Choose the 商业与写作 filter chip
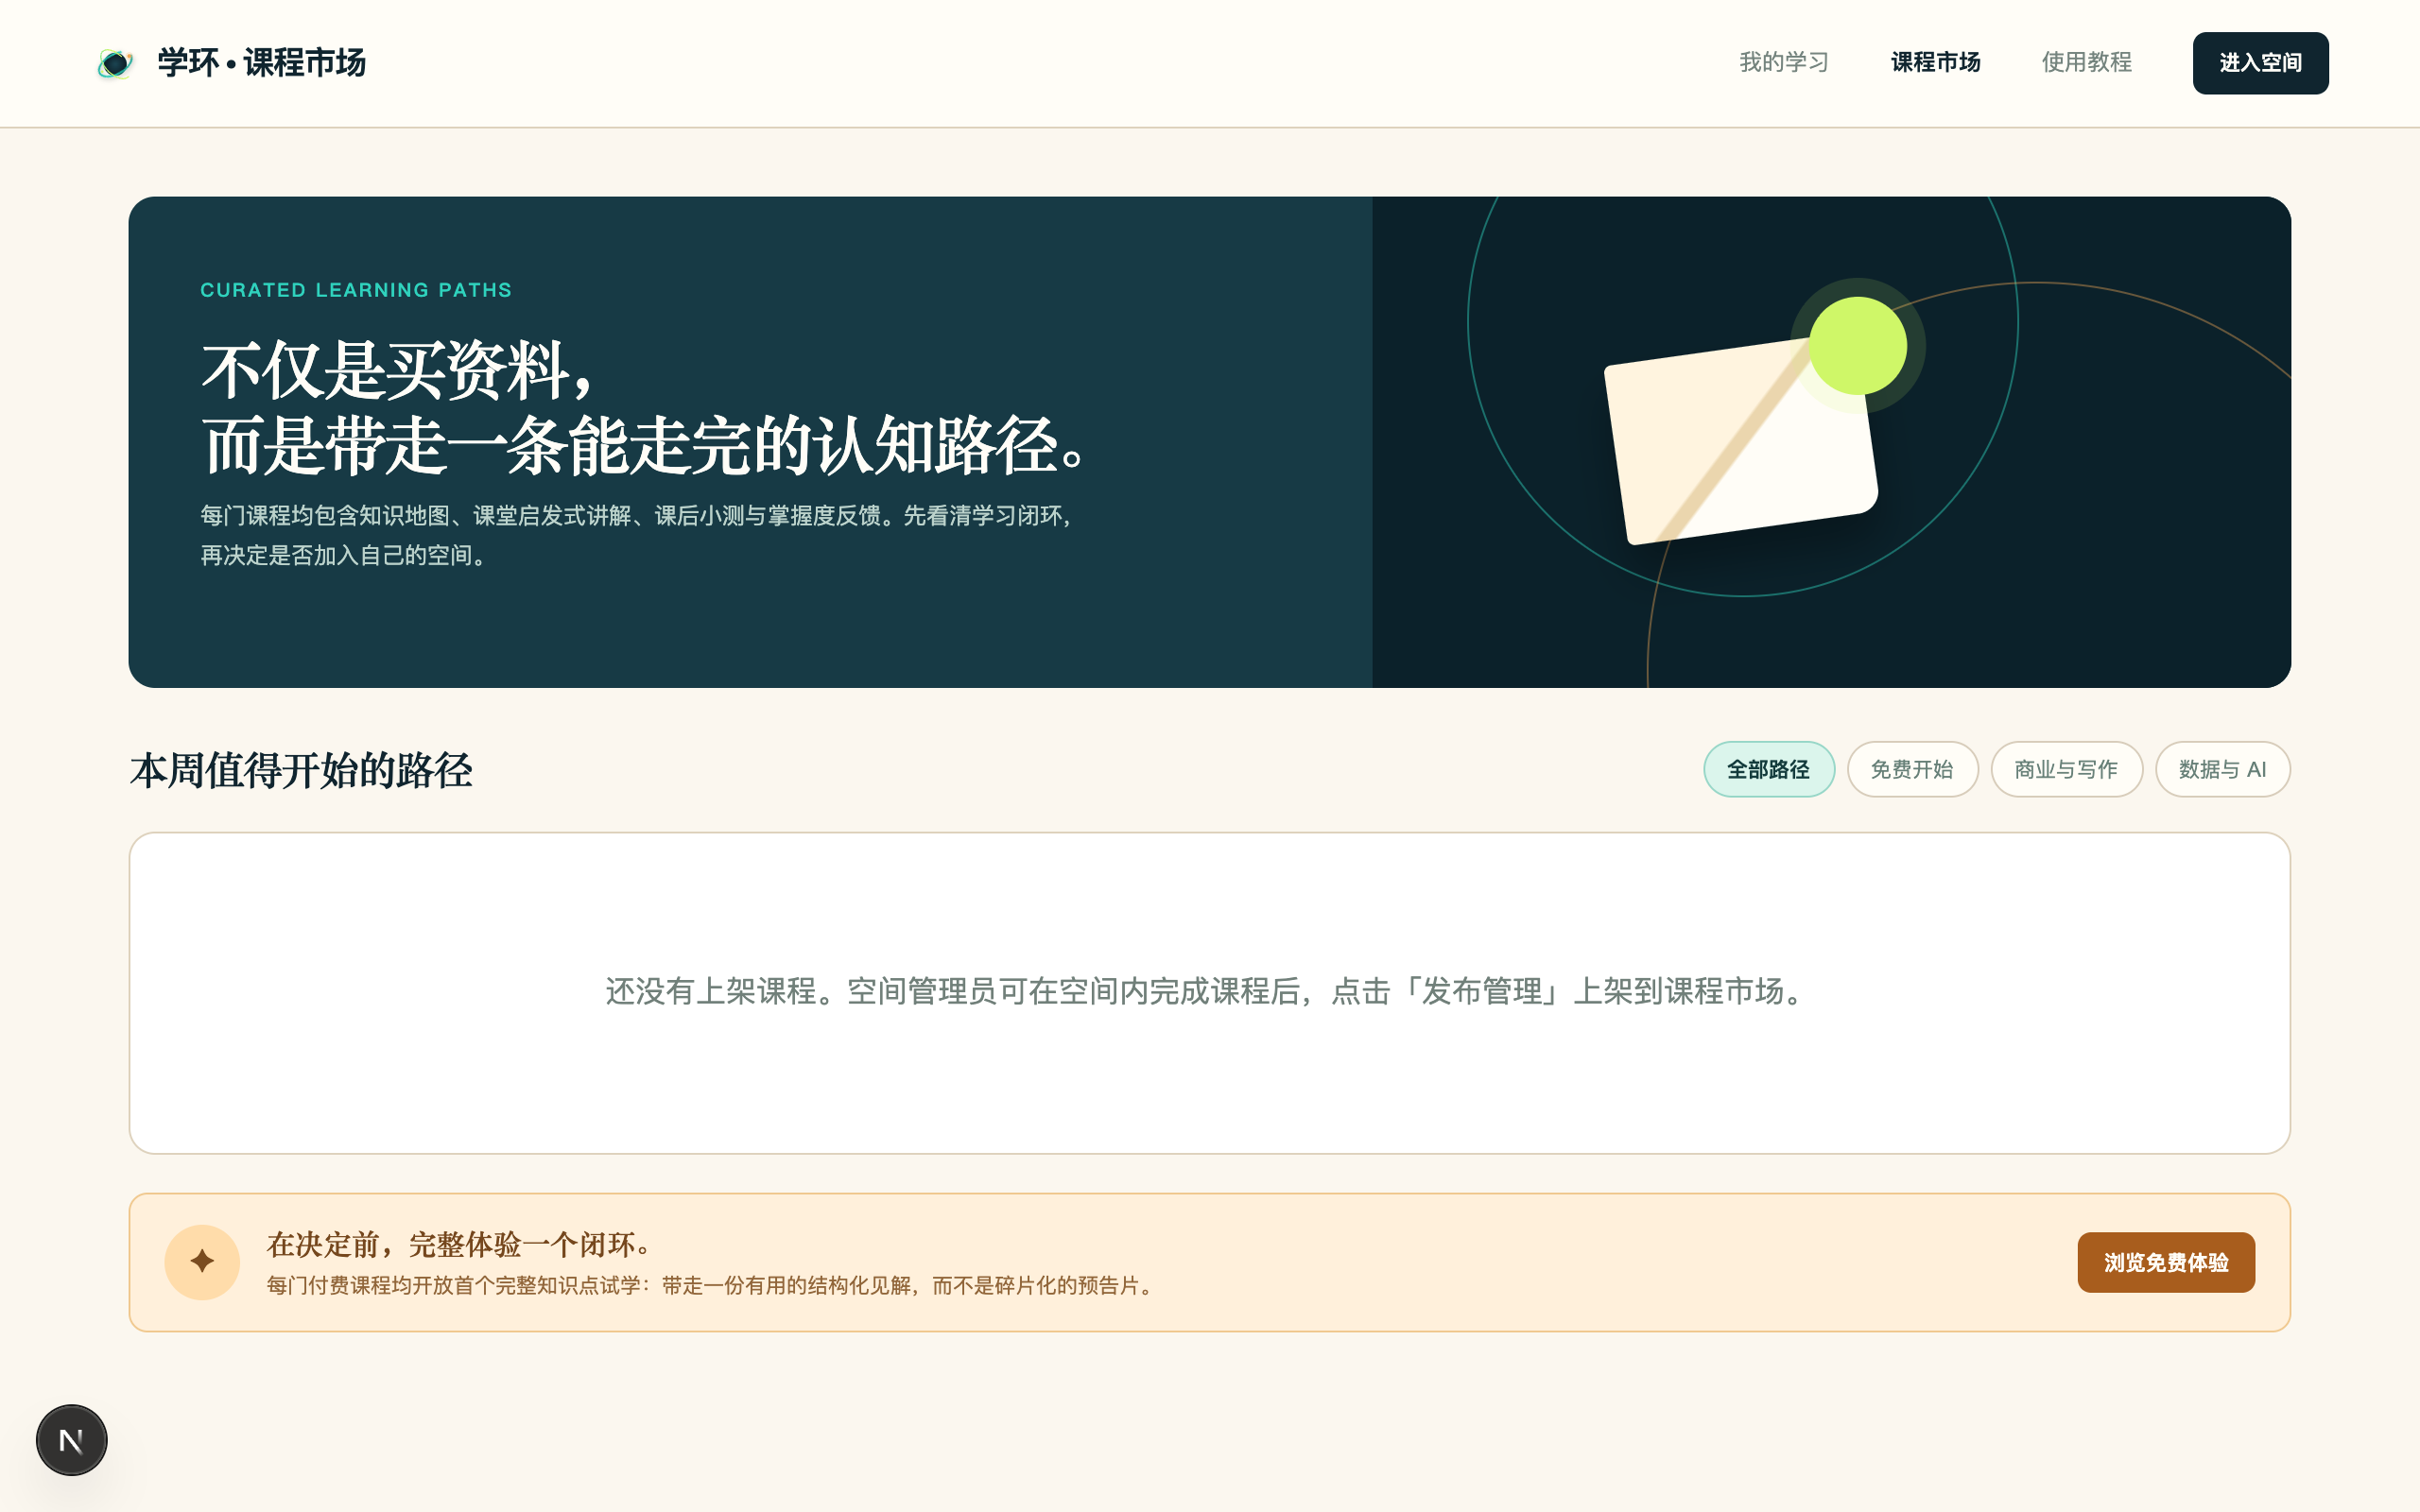The height and width of the screenshot is (1512, 2420). (x=2066, y=769)
